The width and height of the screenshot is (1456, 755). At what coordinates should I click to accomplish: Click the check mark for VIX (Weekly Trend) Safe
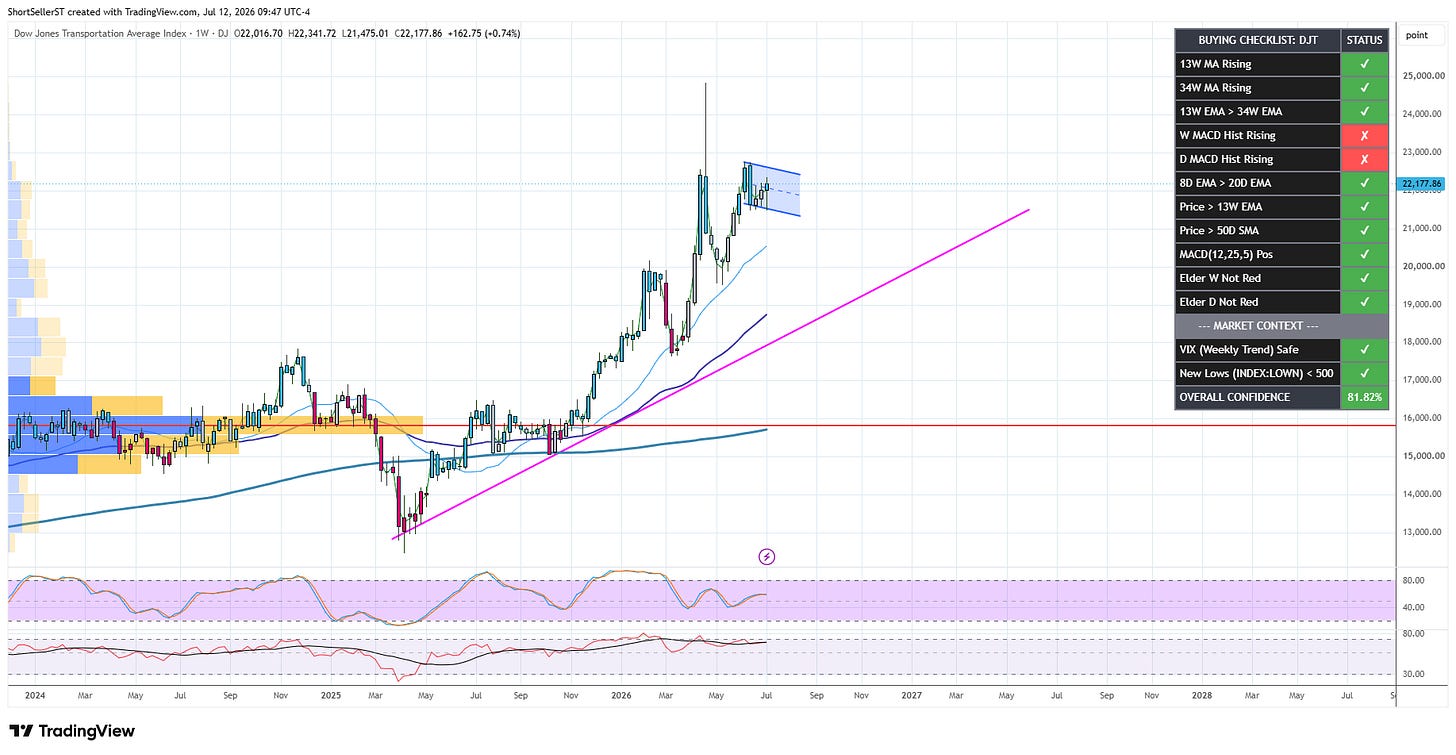1364,349
